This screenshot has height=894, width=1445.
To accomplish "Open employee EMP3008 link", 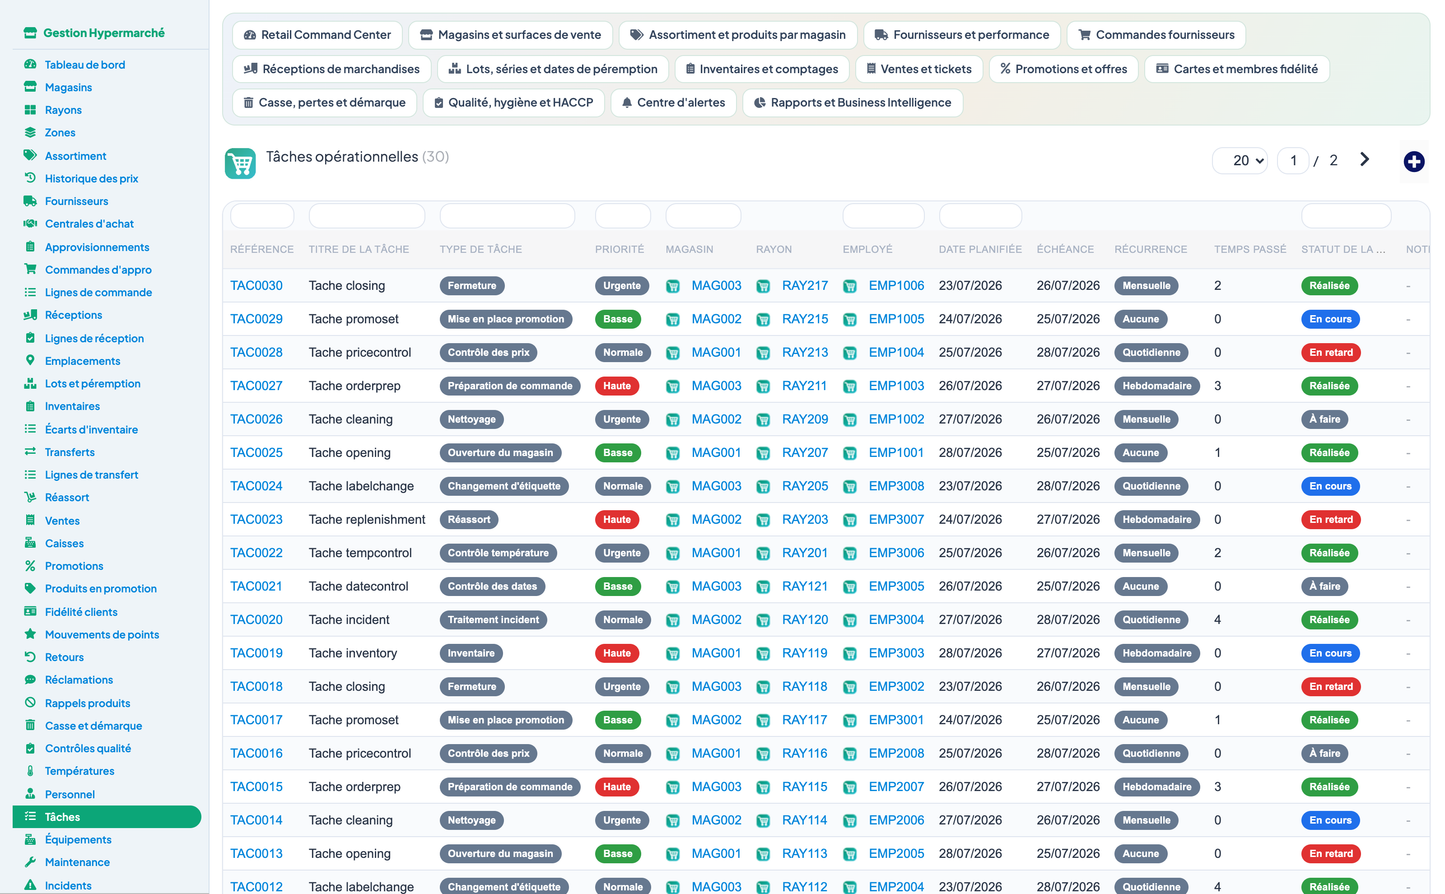I will (896, 486).
